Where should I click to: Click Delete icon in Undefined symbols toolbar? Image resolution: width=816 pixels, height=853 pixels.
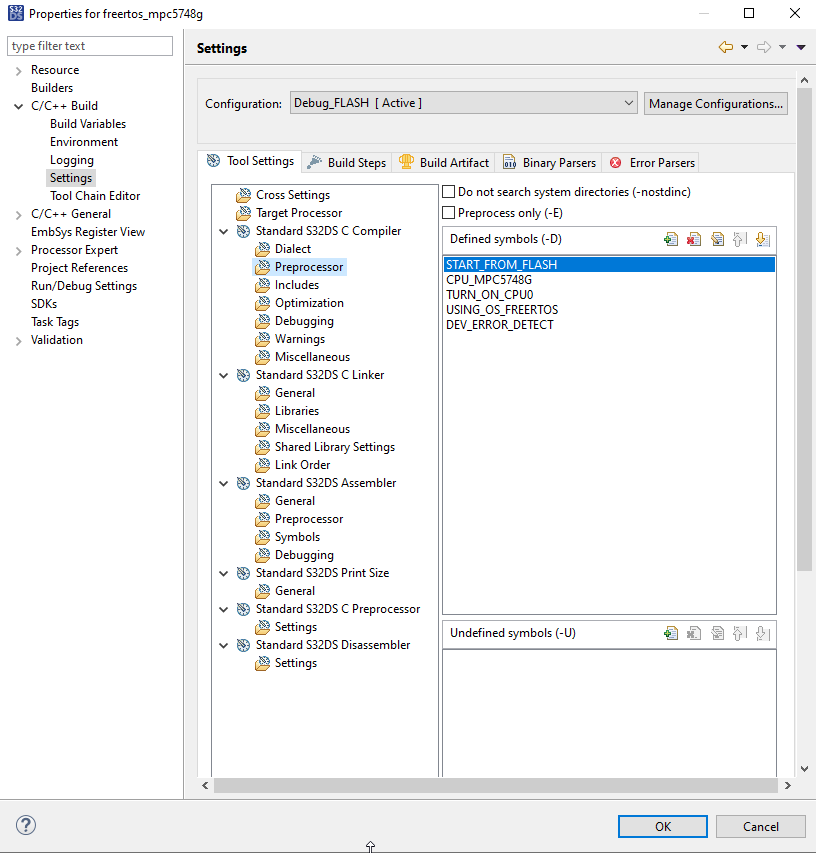[694, 633]
